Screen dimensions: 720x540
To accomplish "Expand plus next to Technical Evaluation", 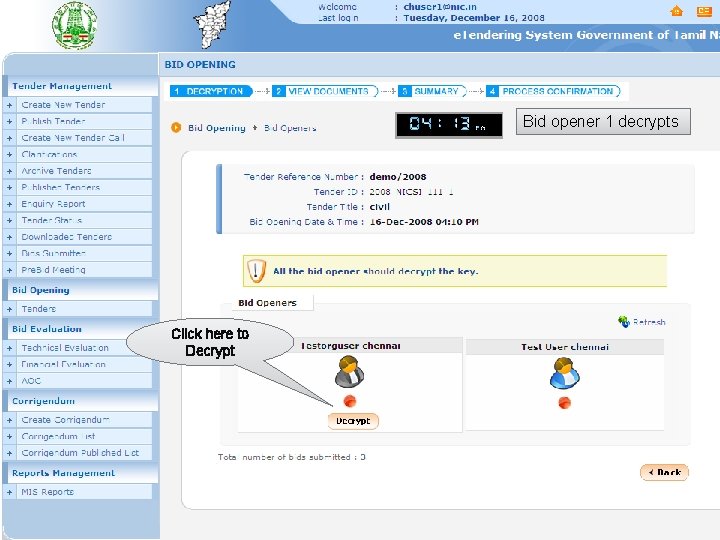I will click(9, 349).
